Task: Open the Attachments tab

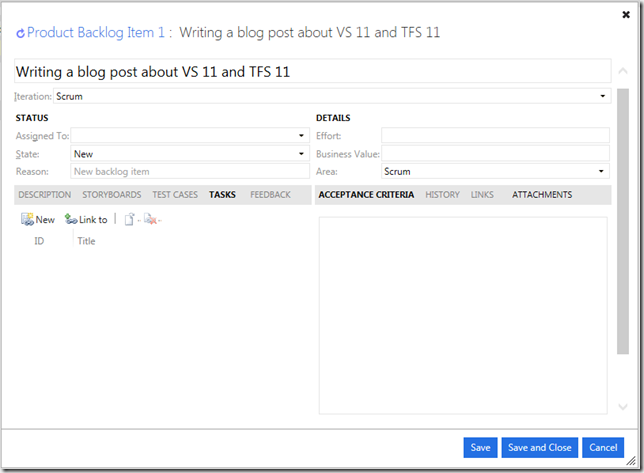Action: 542,195
